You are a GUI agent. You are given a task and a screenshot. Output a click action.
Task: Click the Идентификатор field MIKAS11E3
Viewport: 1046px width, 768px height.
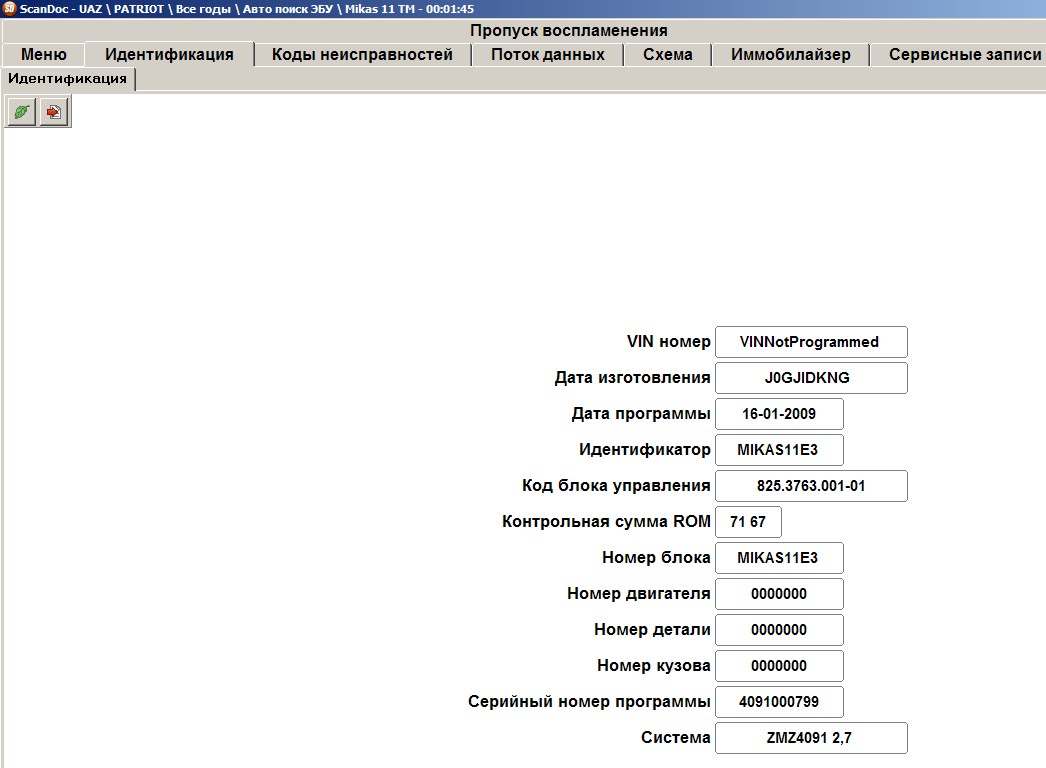(779, 450)
